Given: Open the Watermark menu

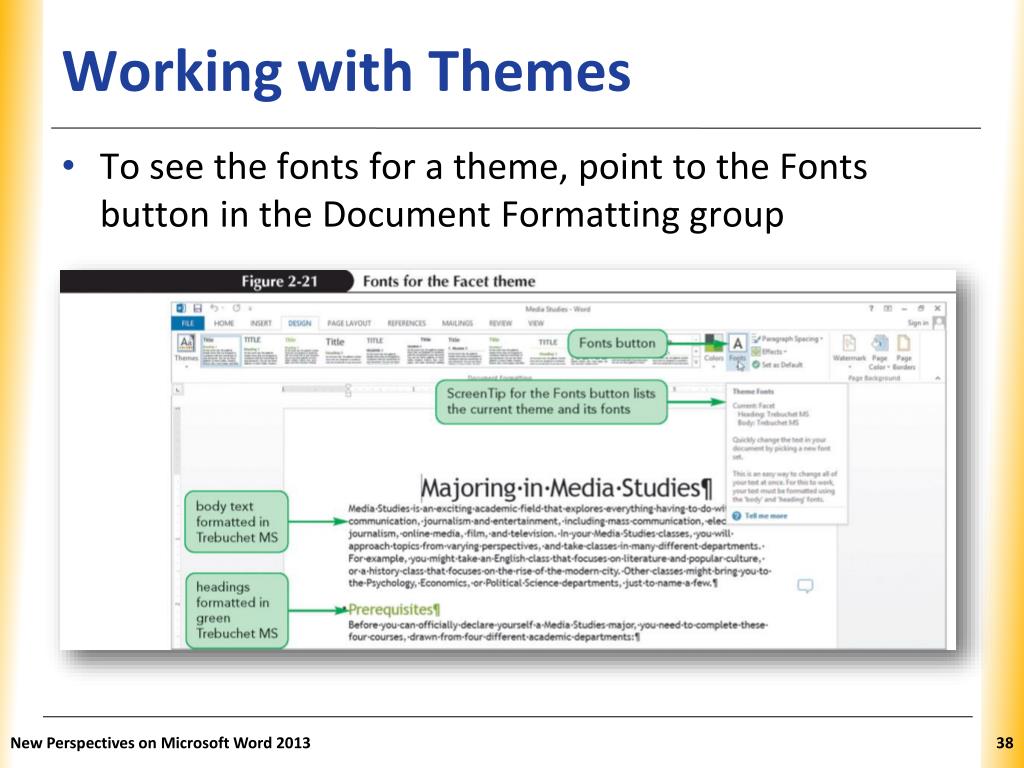Looking at the screenshot, I should 849,349.
